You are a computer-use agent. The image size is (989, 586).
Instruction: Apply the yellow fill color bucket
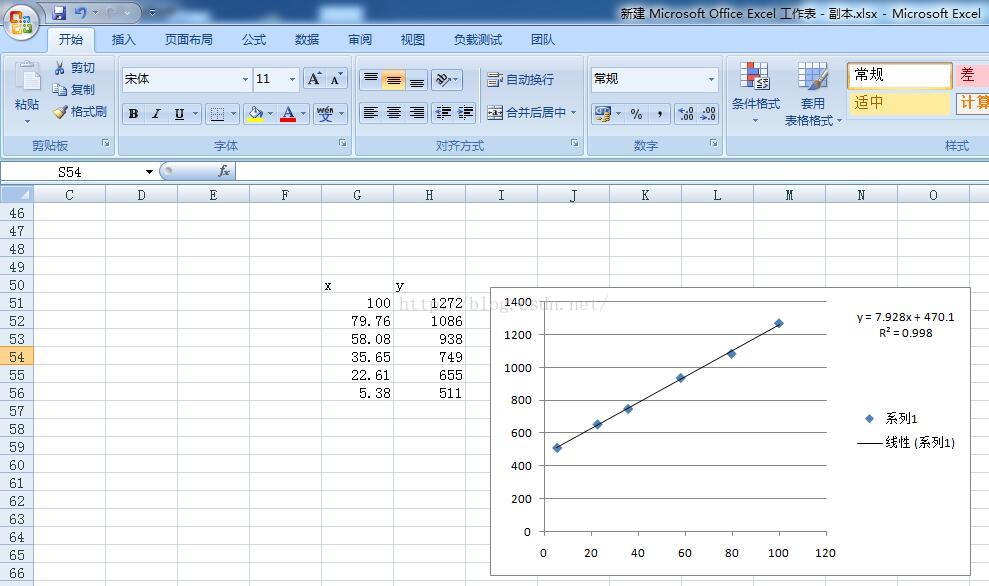[255, 114]
